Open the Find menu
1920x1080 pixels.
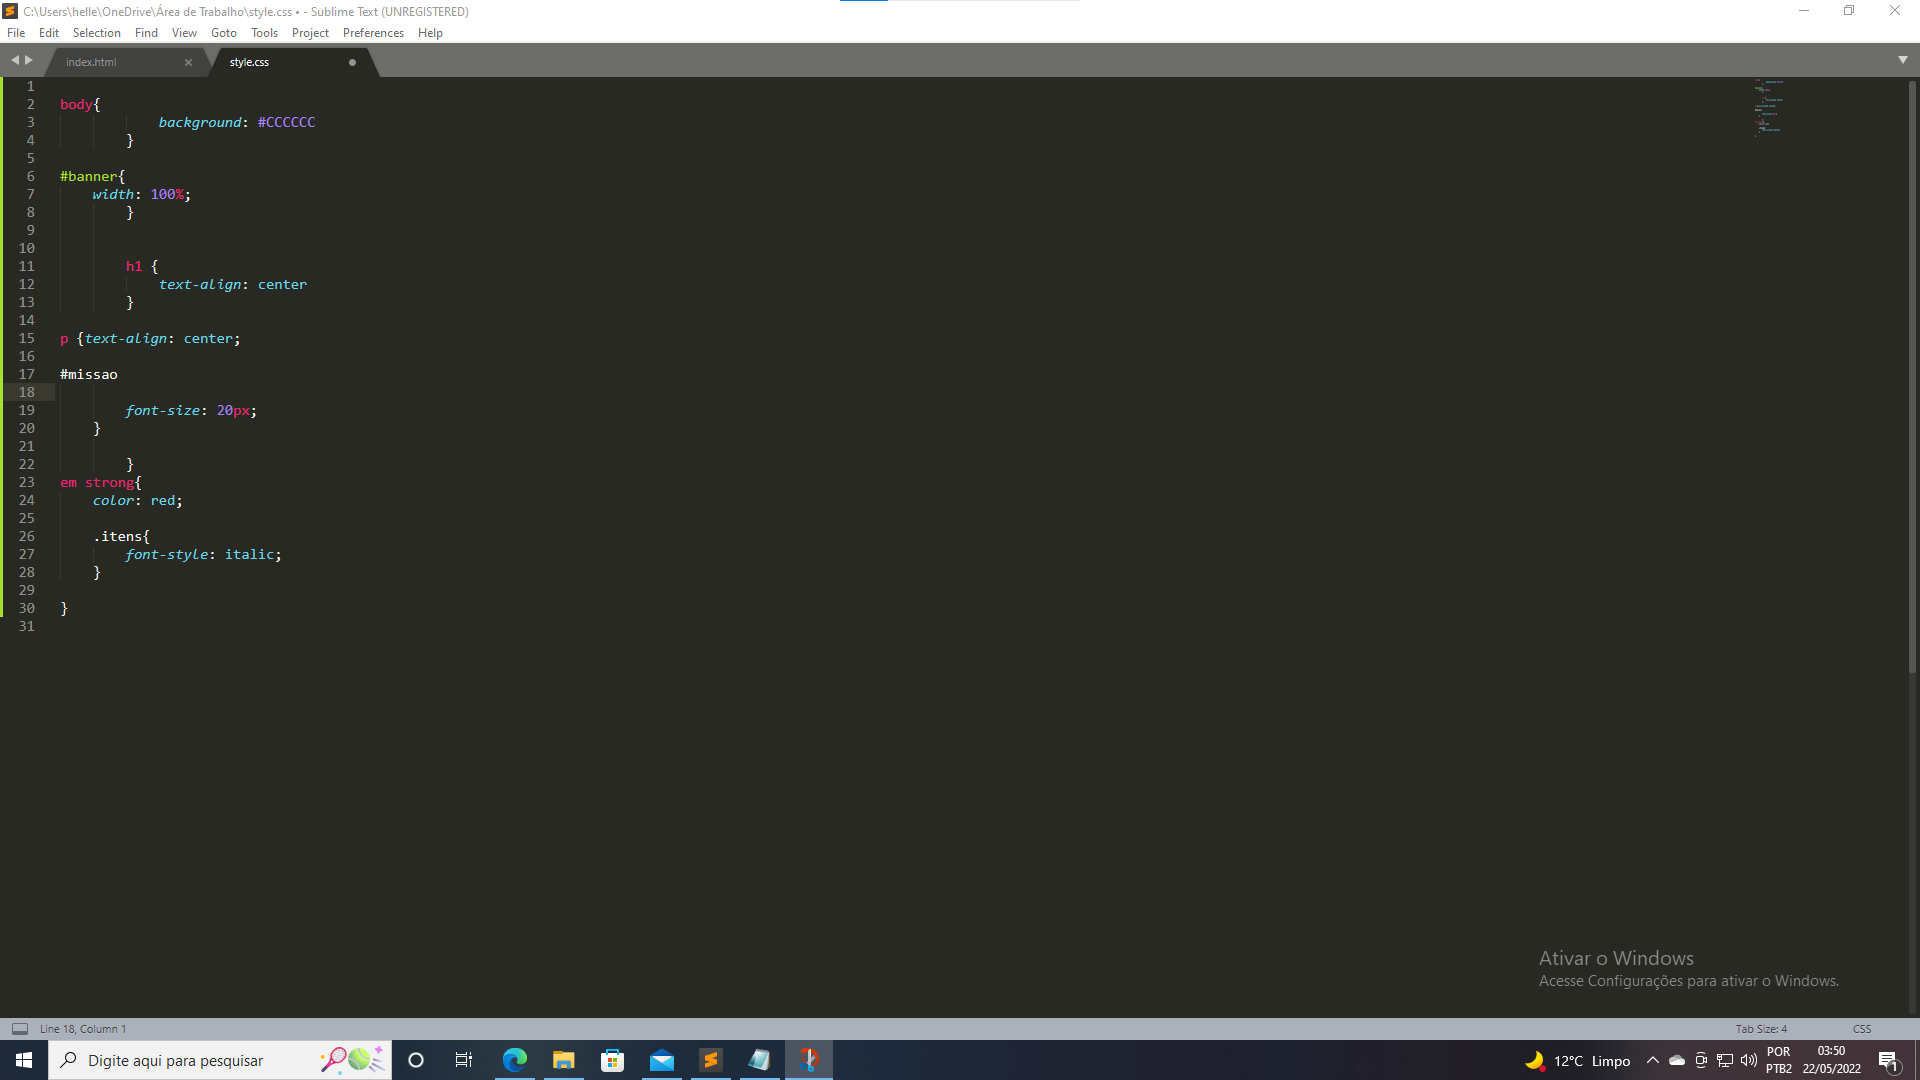(145, 33)
